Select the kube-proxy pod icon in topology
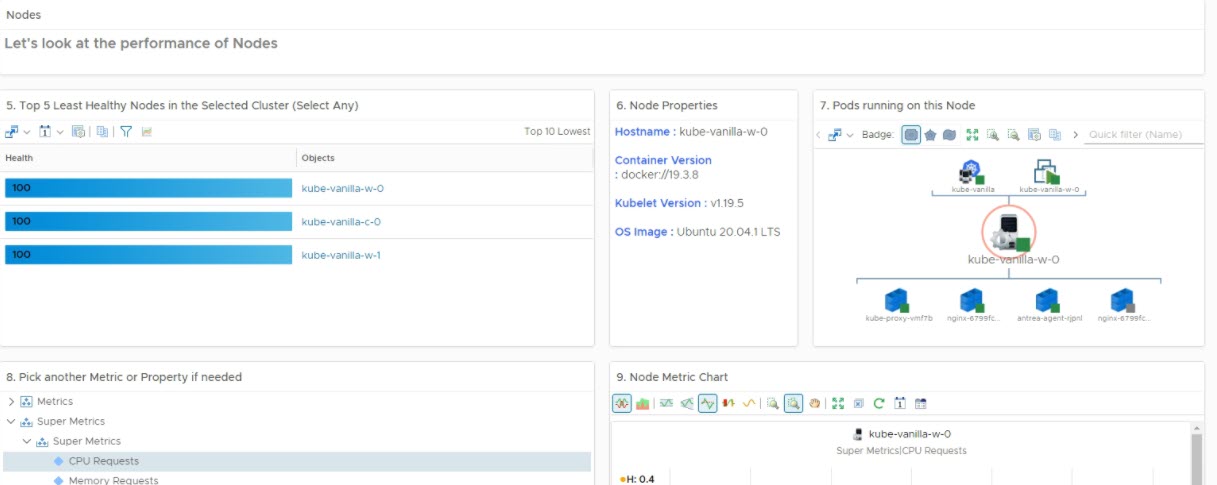The width and height of the screenshot is (1217, 485). (897, 300)
